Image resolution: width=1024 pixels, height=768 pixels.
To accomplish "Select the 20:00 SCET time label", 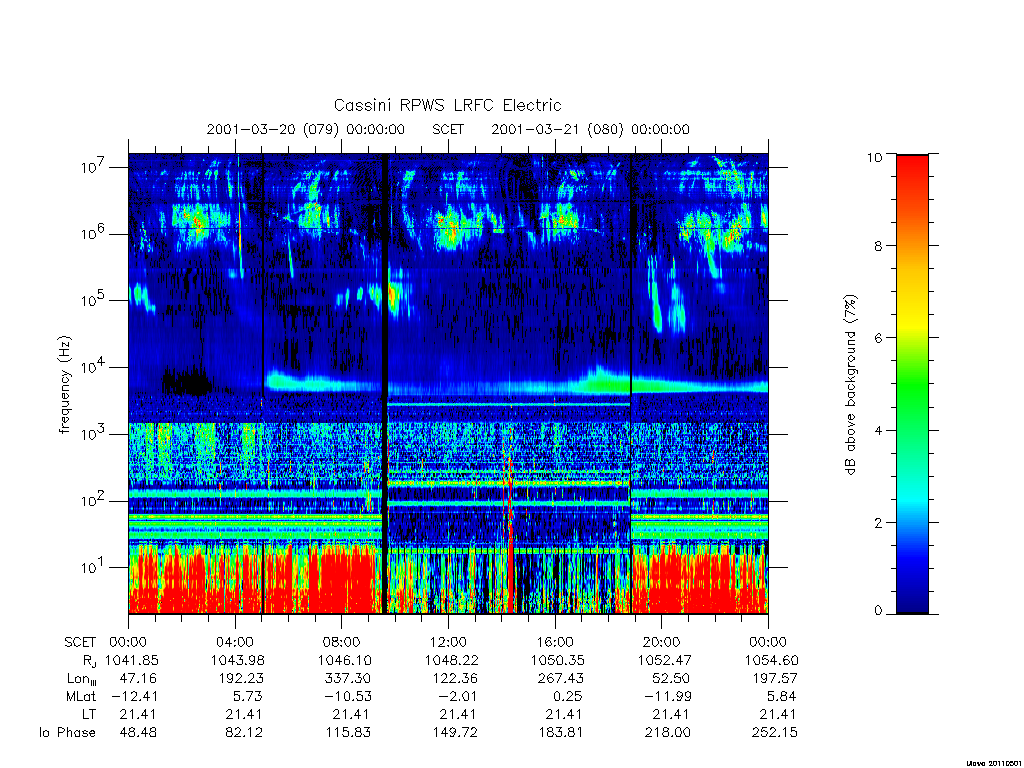I will pyautogui.click(x=662, y=642).
